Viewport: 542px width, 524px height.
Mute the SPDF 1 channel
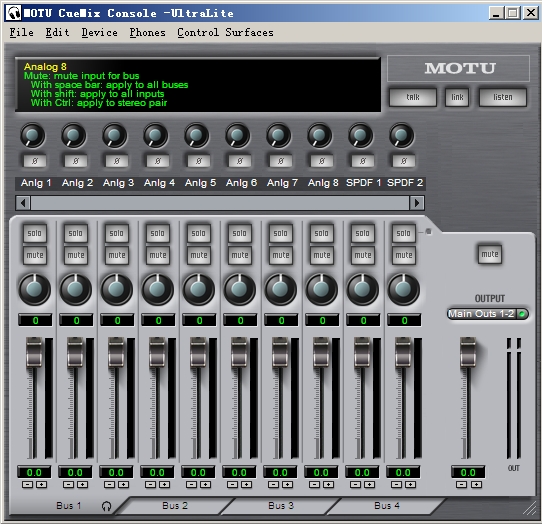pos(363,255)
